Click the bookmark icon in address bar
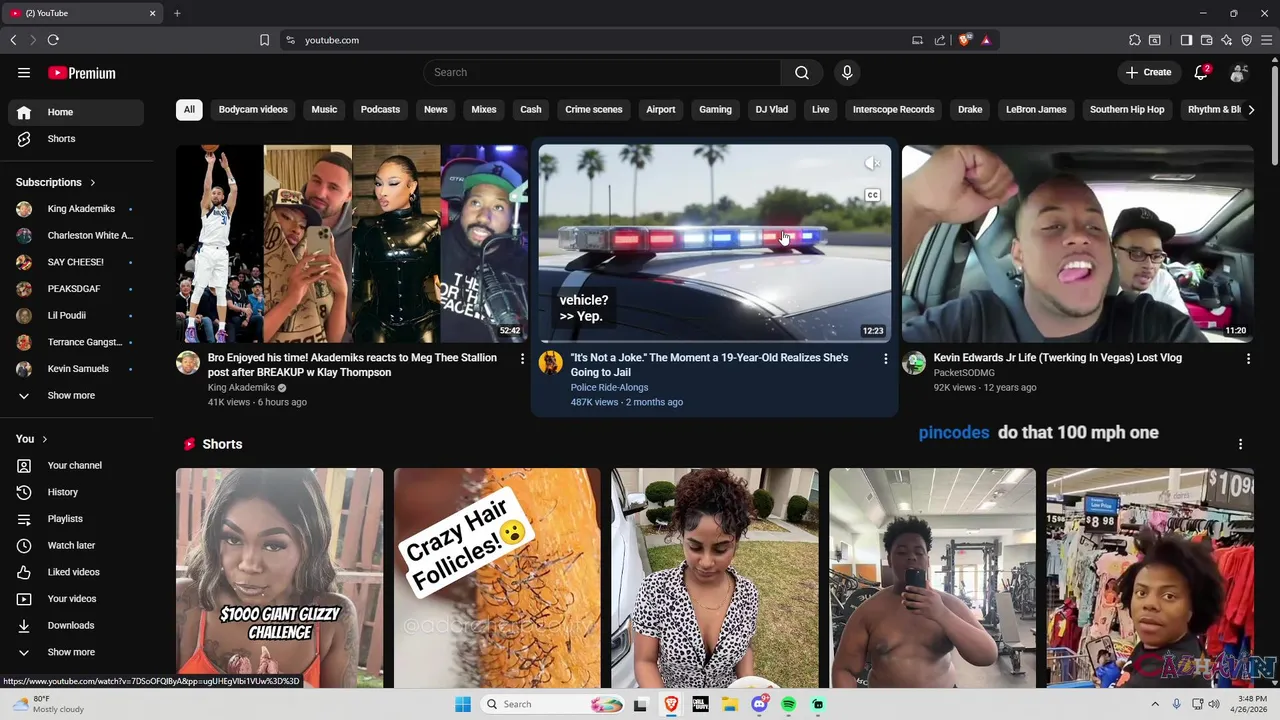Viewport: 1280px width, 720px height. 264,40
